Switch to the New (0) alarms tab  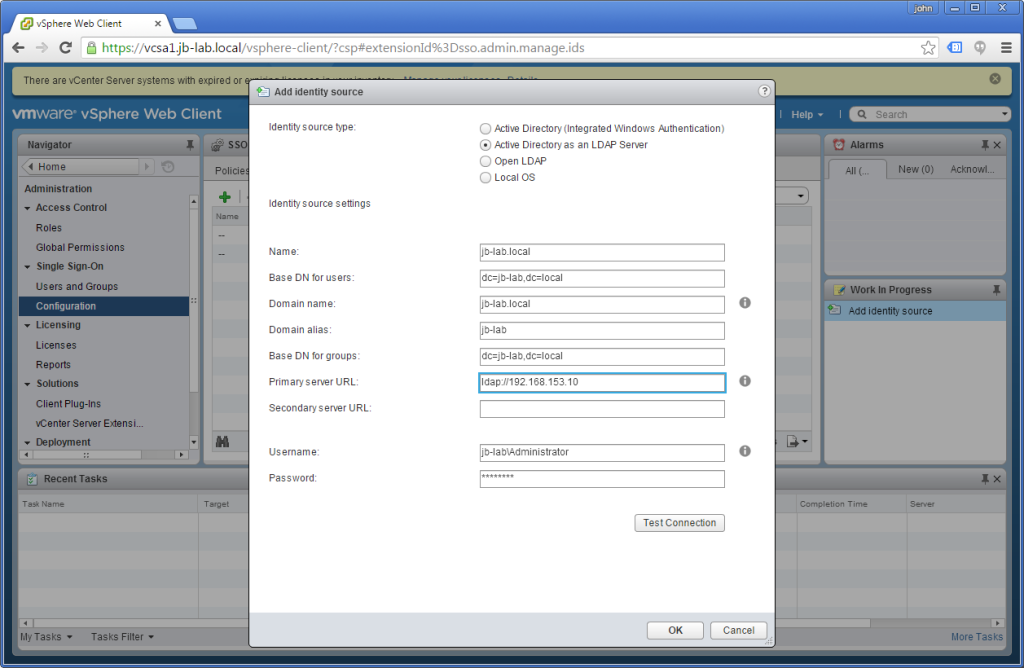(x=916, y=169)
